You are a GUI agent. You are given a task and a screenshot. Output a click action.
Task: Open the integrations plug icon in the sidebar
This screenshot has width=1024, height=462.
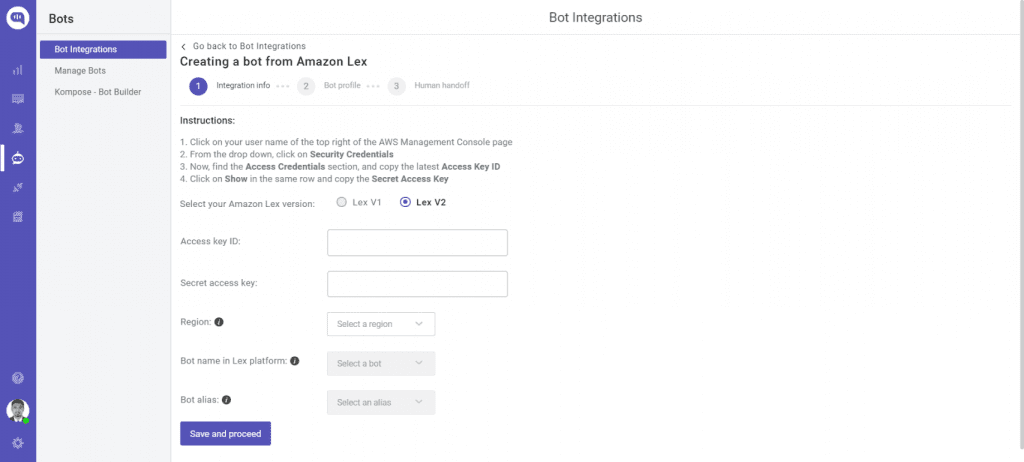(18, 188)
